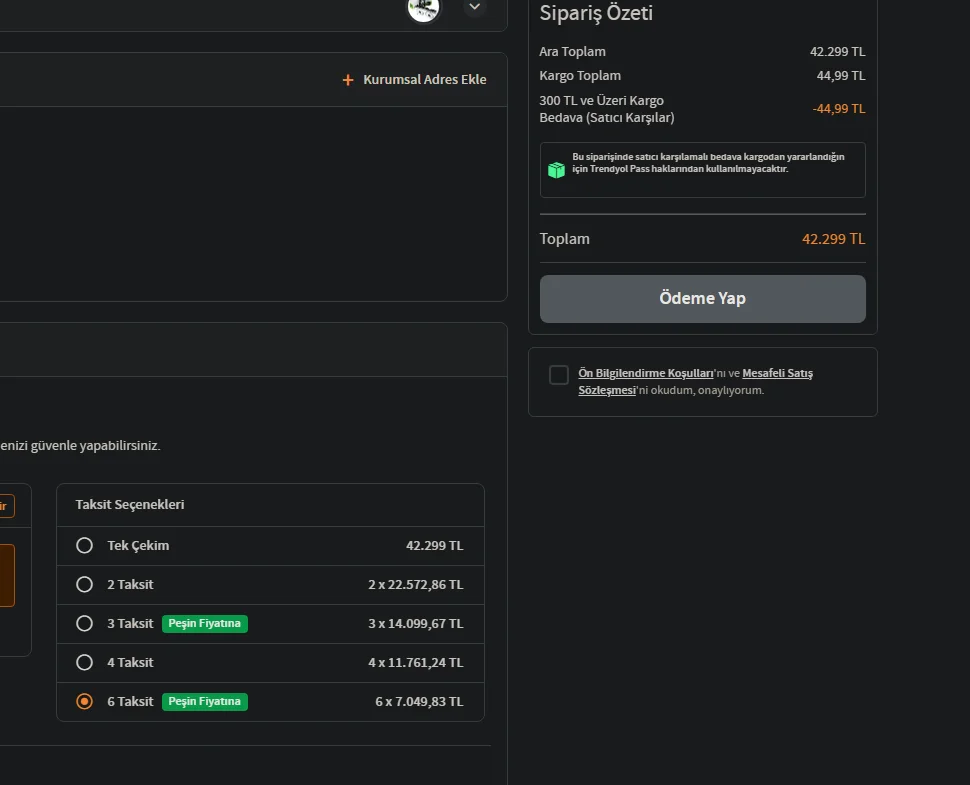Click Peşin Fiyatına badge on 3 Taksit

click(205, 623)
